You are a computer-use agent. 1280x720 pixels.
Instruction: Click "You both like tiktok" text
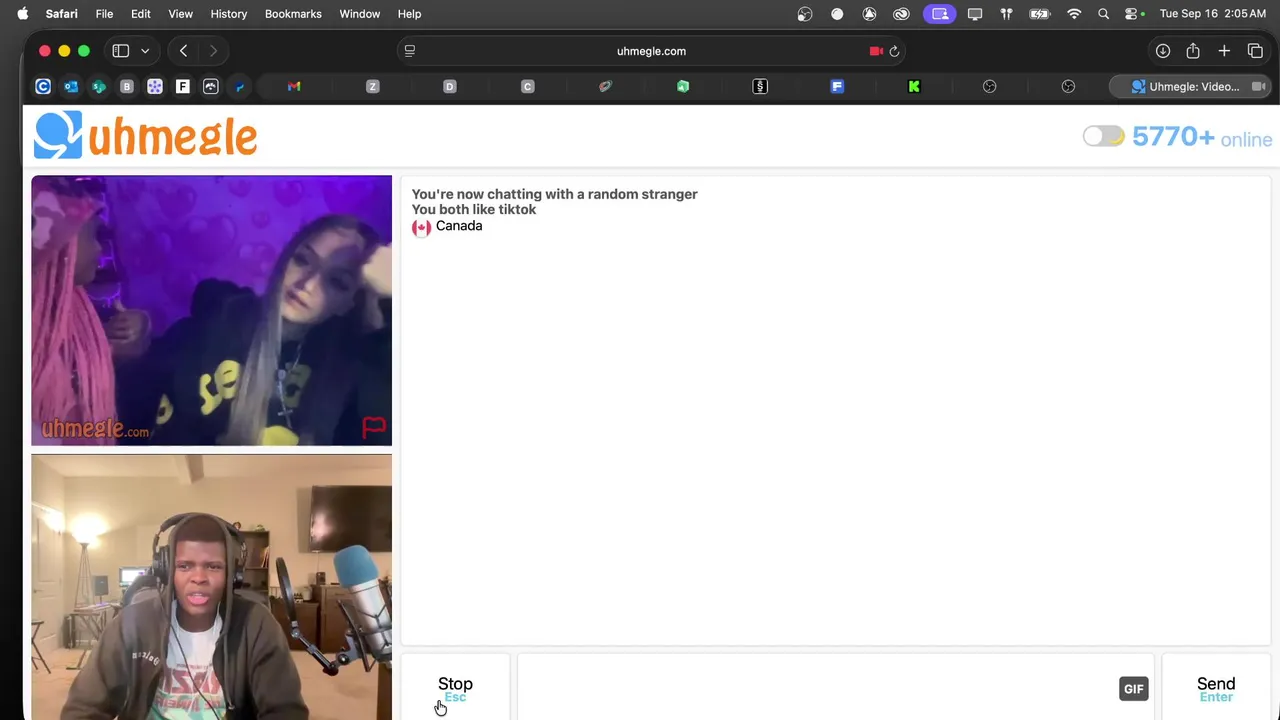(x=474, y=209)
